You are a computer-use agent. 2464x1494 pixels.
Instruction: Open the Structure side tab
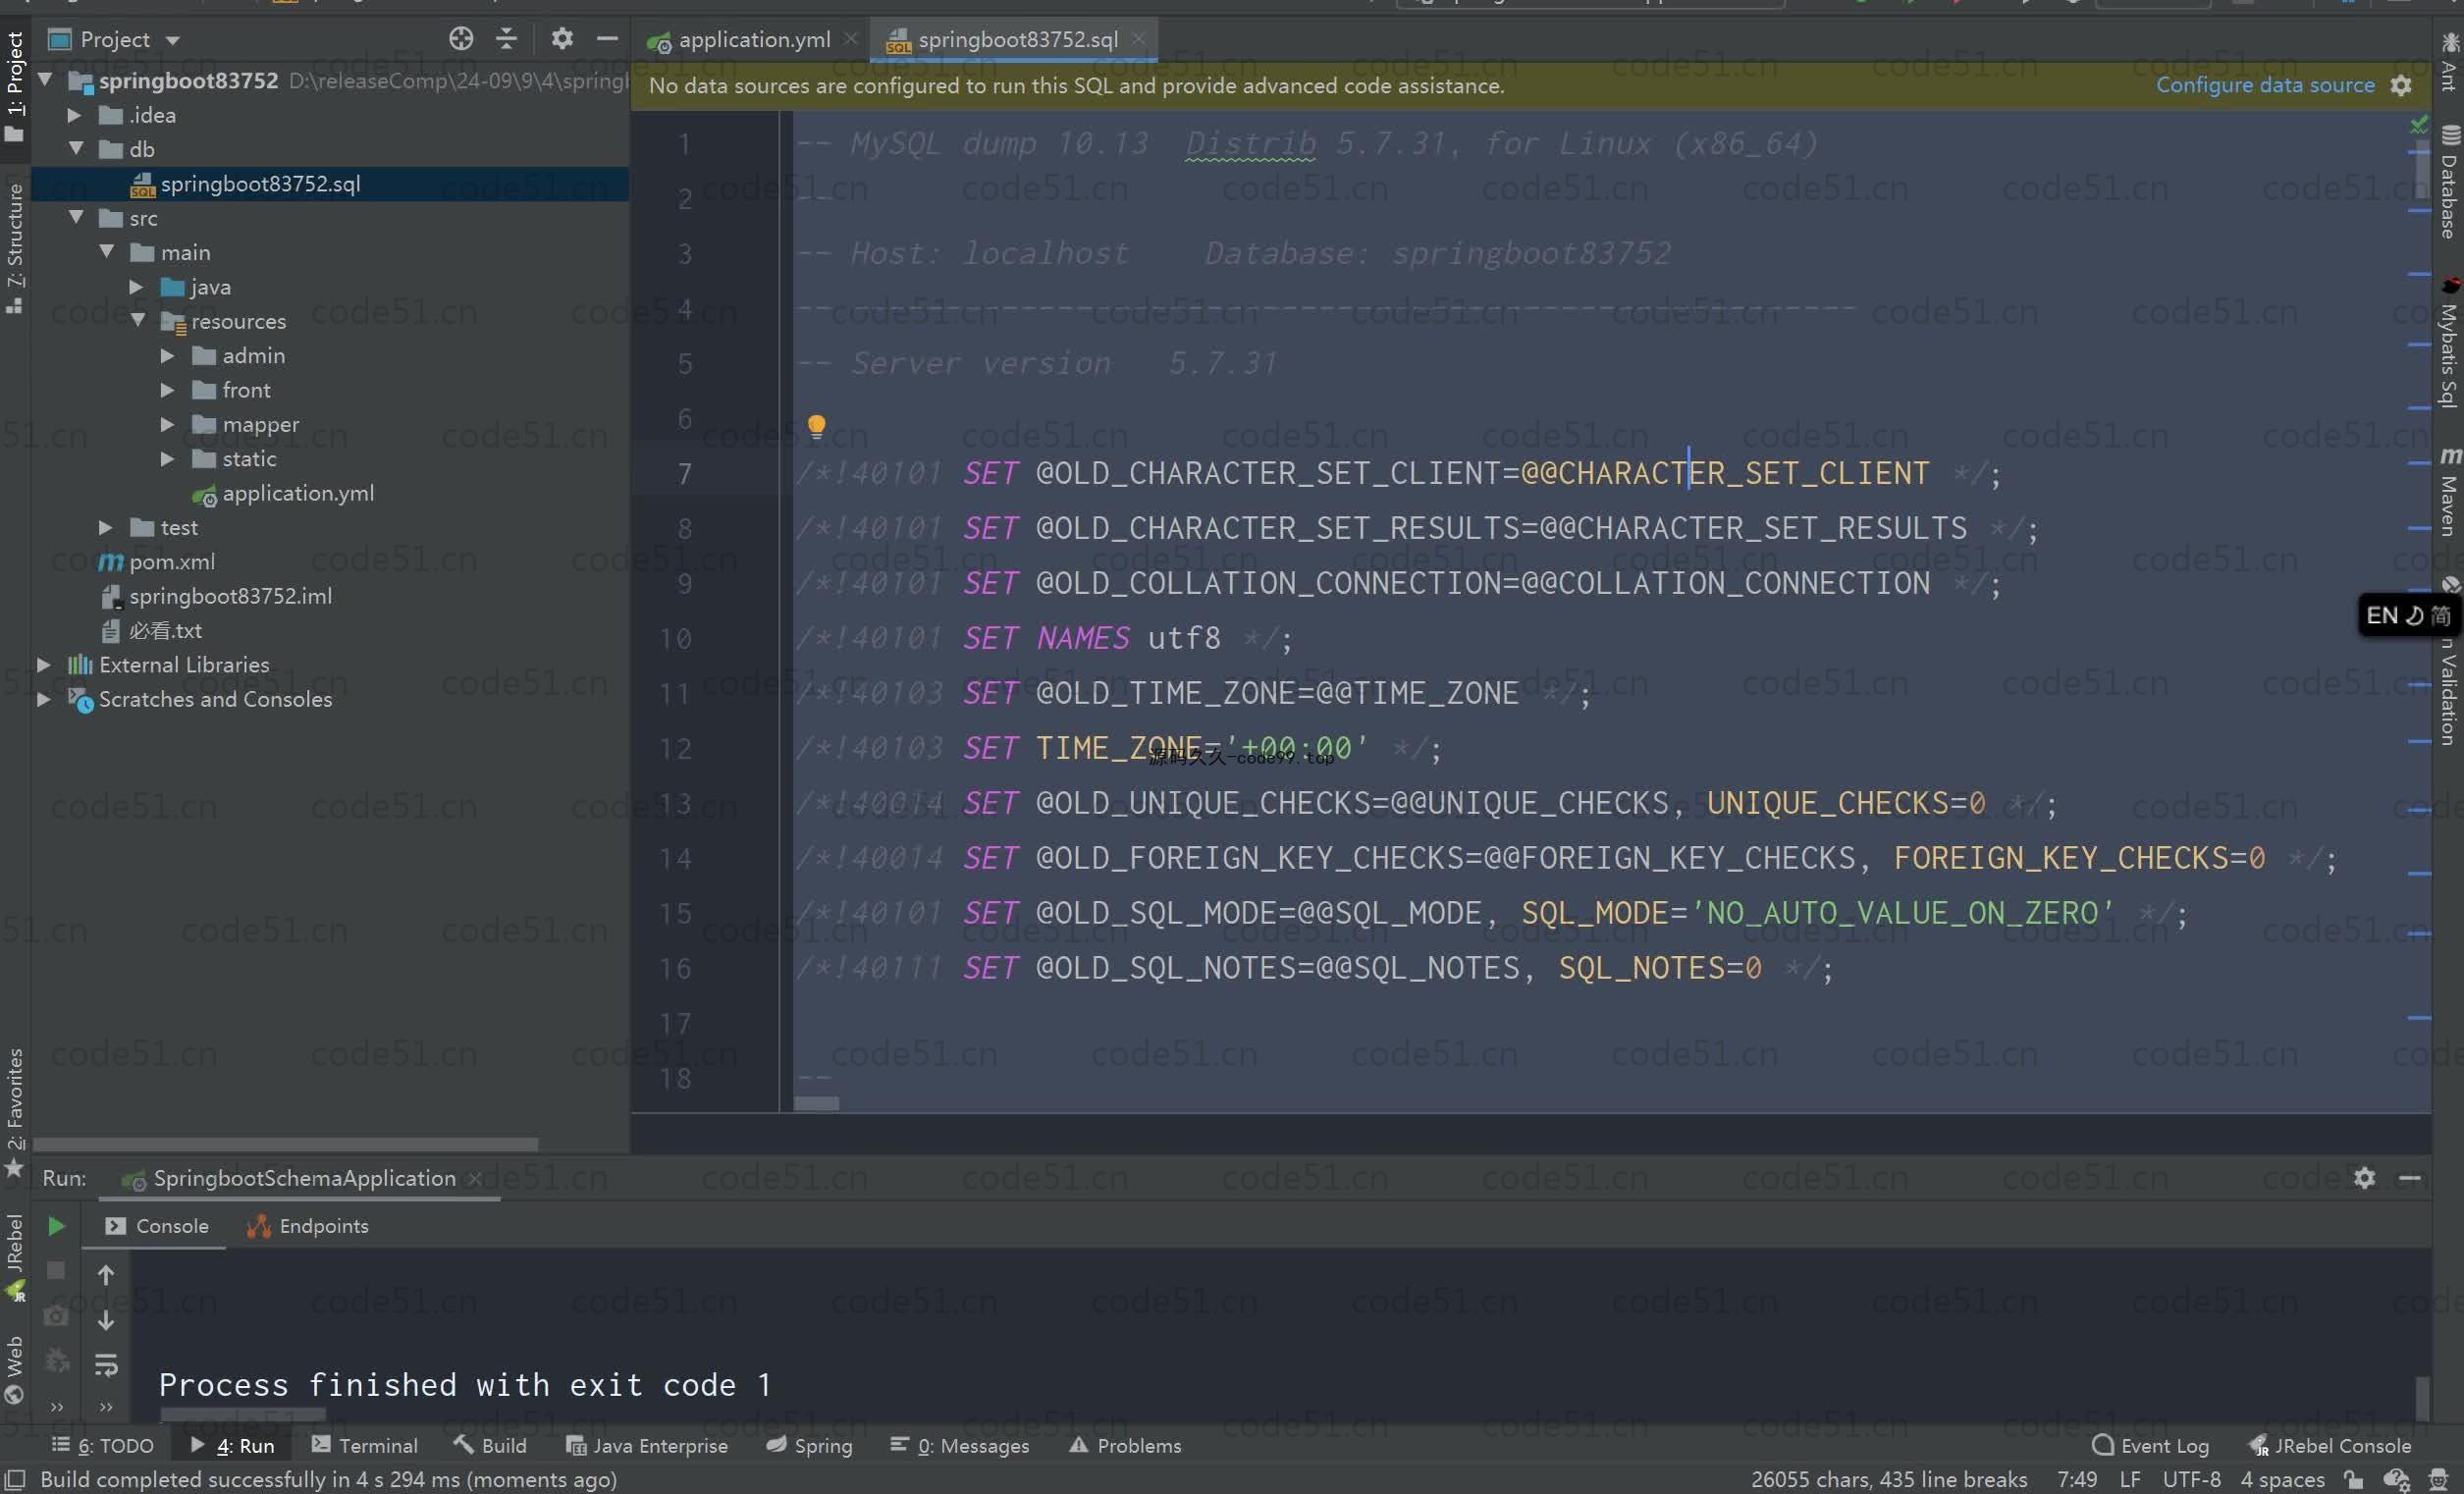[14, 248]
